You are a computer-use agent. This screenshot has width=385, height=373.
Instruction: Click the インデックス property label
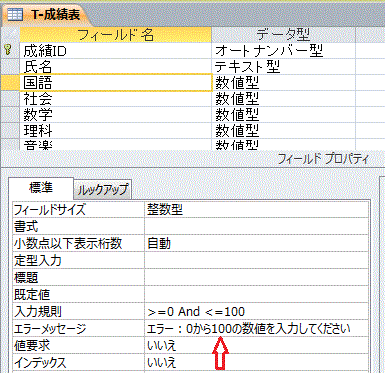79,362
